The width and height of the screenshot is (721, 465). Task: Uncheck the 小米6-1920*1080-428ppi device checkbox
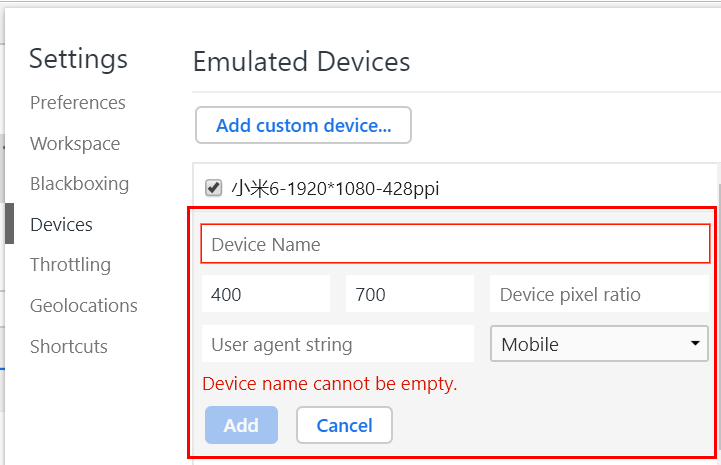213,188
